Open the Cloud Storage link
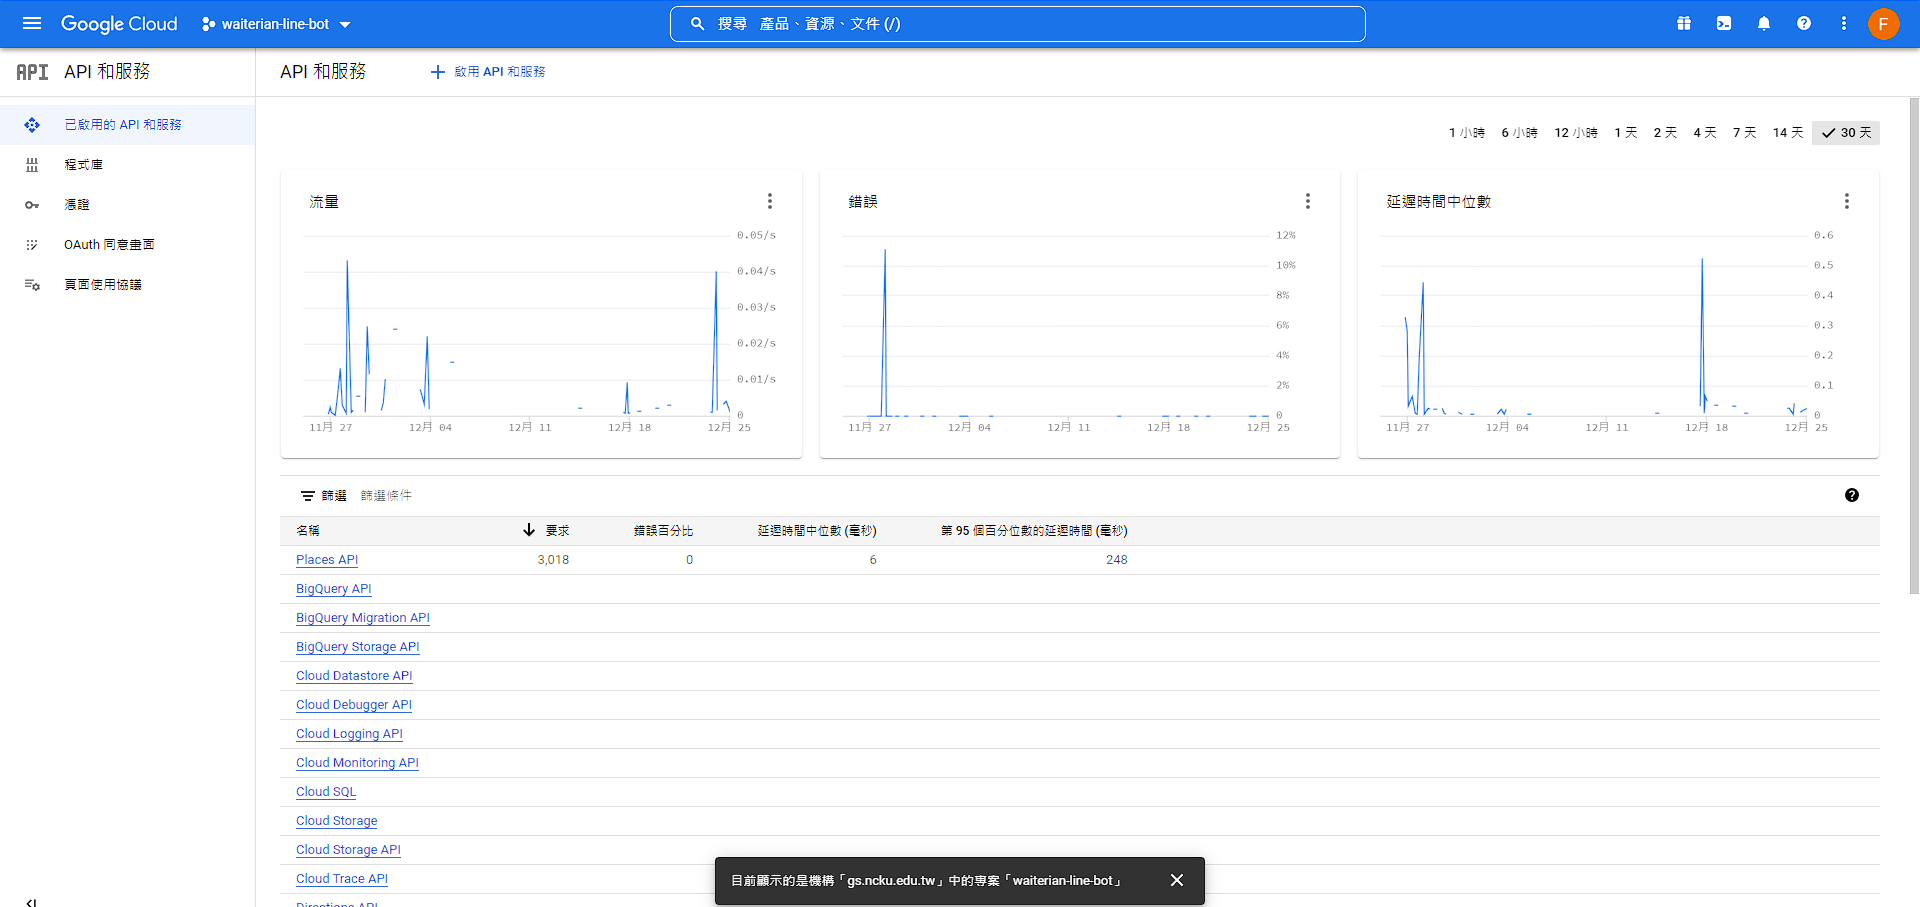 (336, 821)
